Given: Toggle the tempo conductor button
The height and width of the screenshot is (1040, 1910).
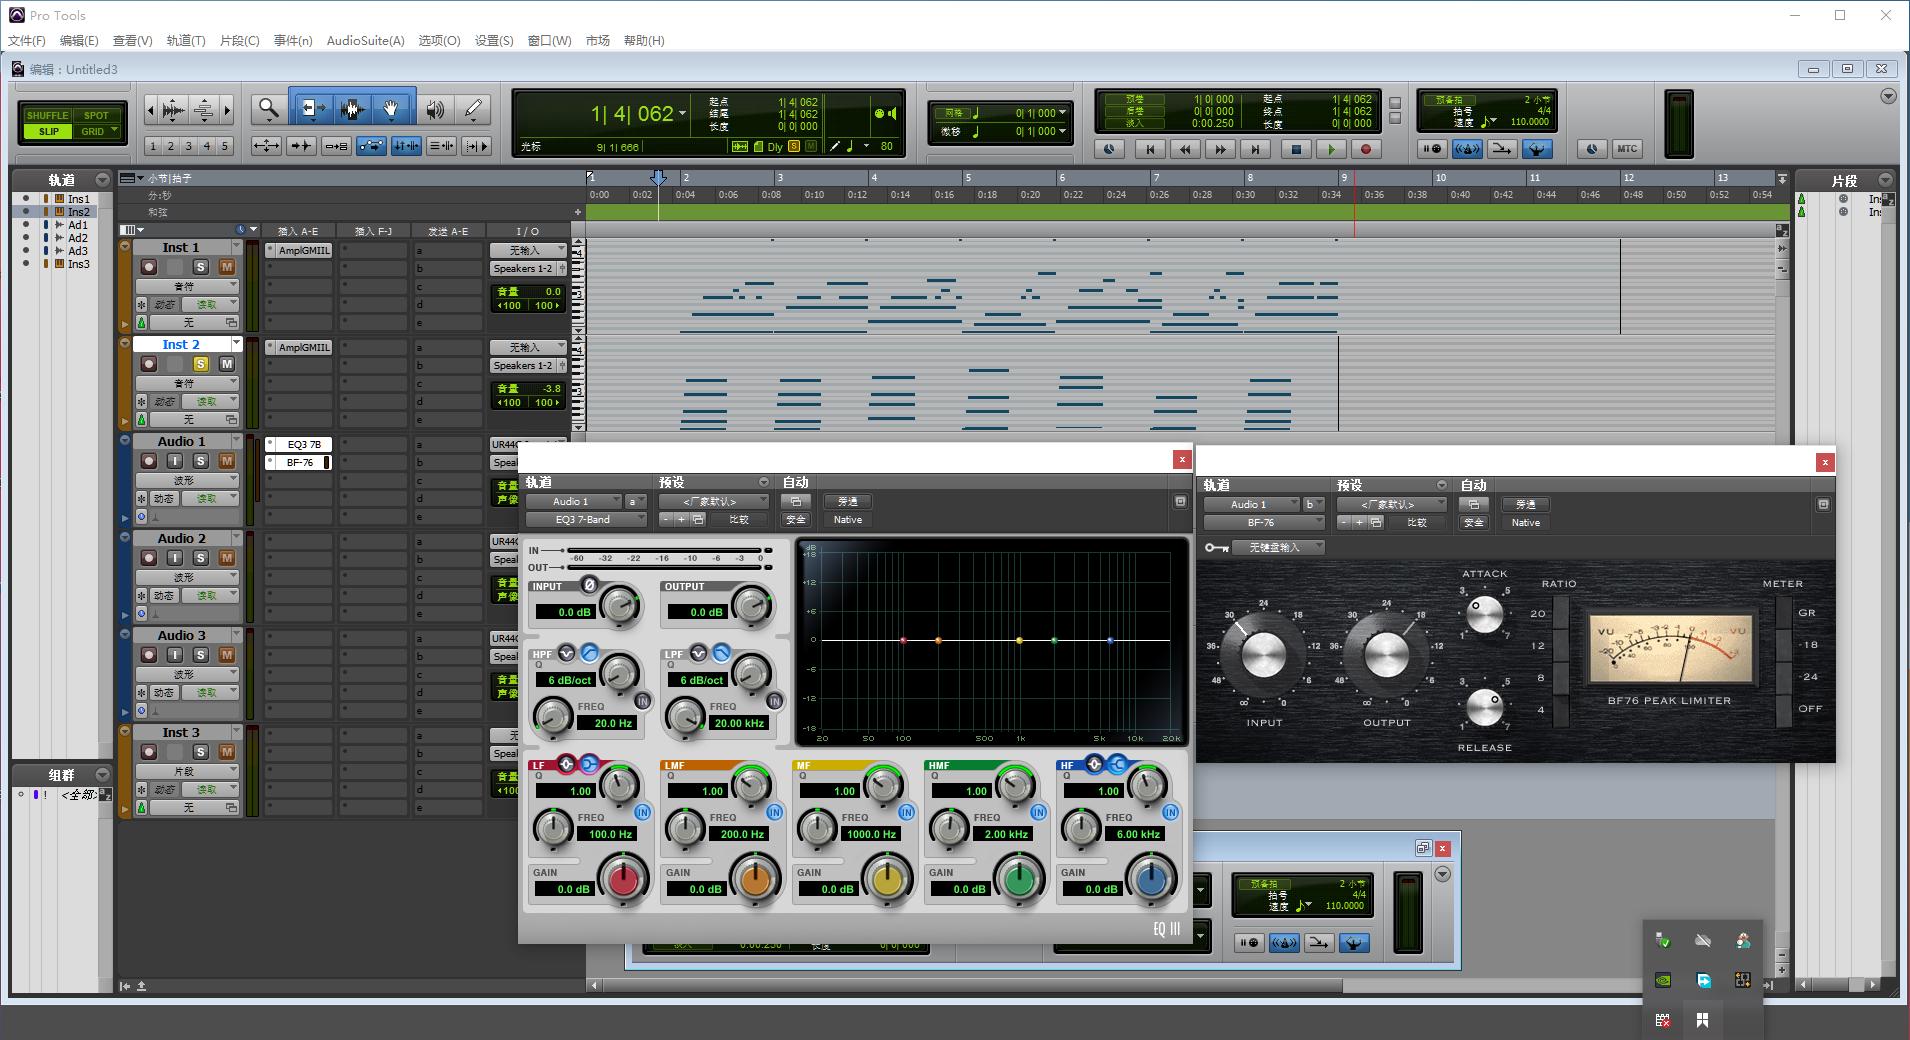Looking at the screenshot, I should click(1537, 149).
